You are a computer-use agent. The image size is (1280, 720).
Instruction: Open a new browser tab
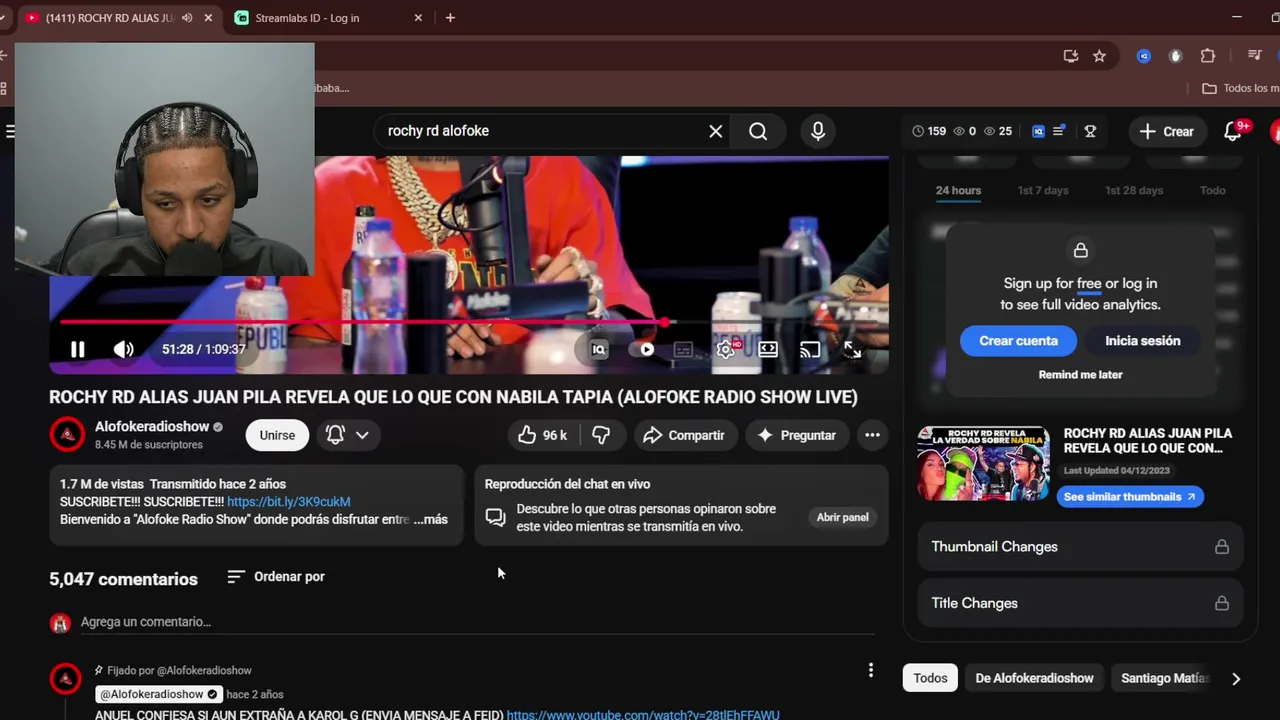tap(450, 18)
